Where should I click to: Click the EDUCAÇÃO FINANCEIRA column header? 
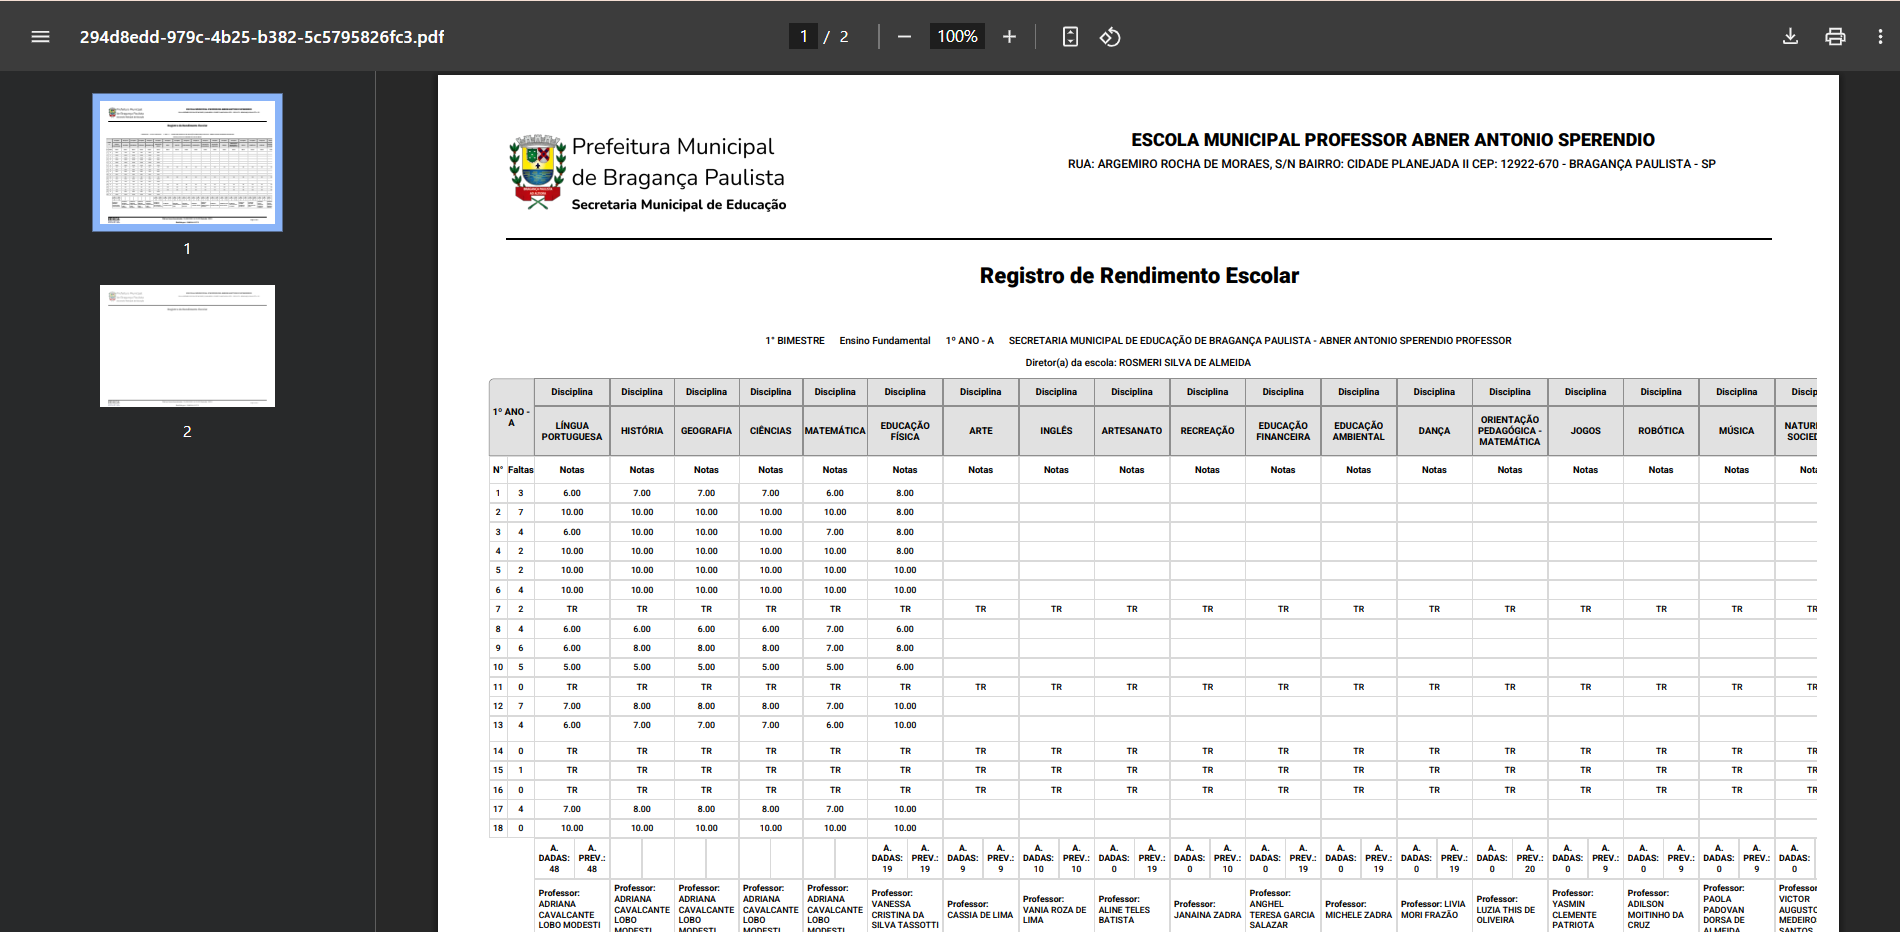(x=1283, y=431)
